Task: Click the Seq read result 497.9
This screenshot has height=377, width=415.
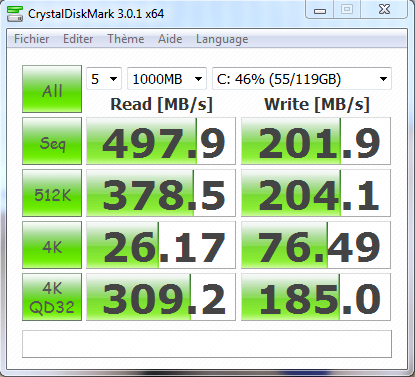Action: point(161,141)
